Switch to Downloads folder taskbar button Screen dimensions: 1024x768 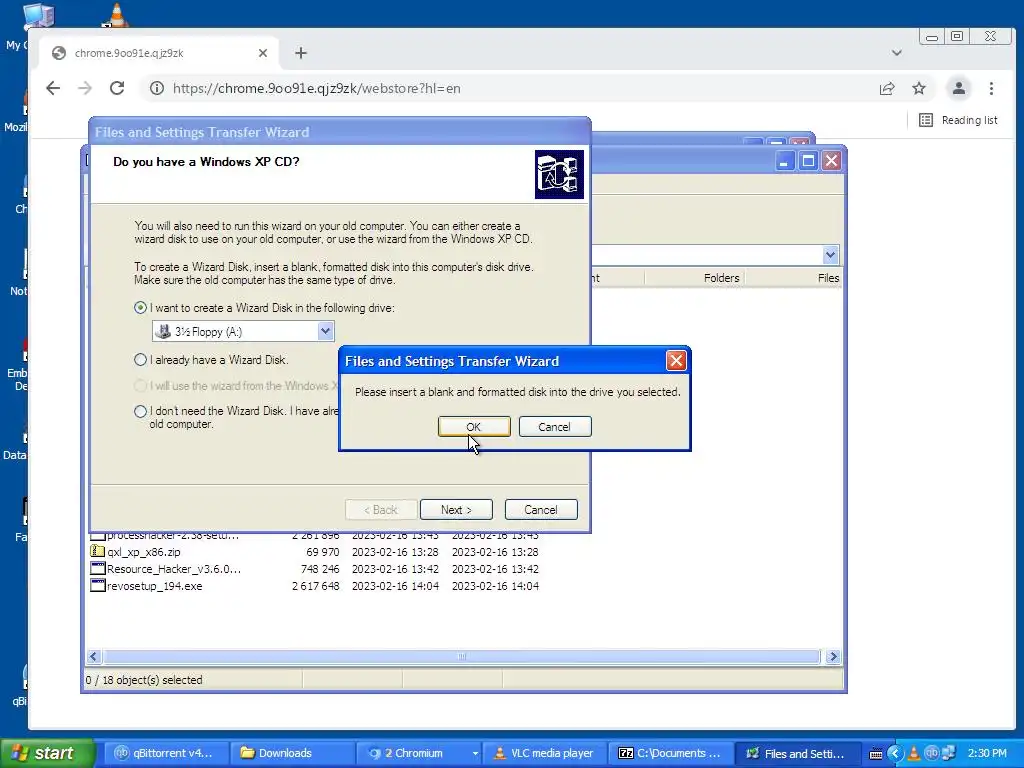coord(291,753)
